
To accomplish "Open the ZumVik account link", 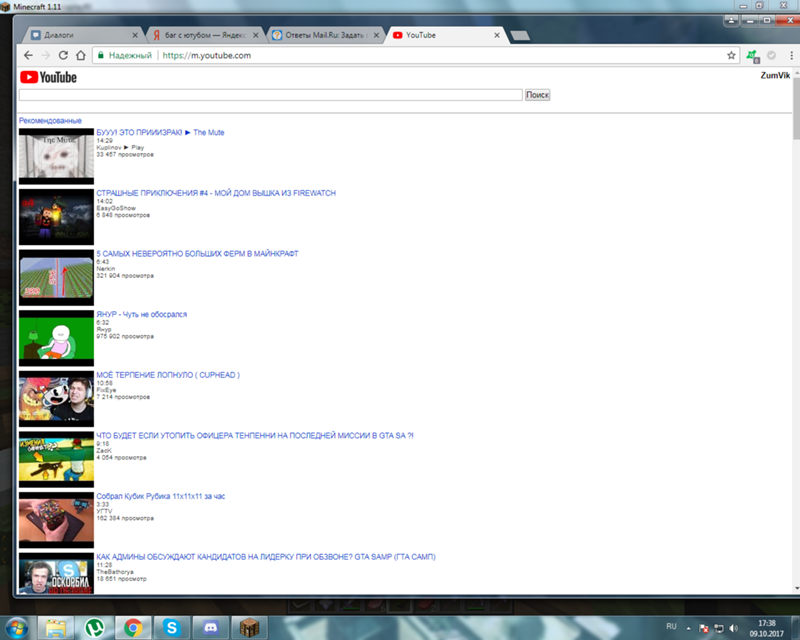I will click(775, 76).
